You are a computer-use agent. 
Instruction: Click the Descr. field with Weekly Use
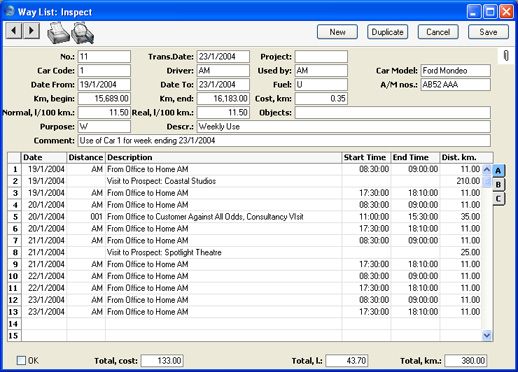point(344,126)
